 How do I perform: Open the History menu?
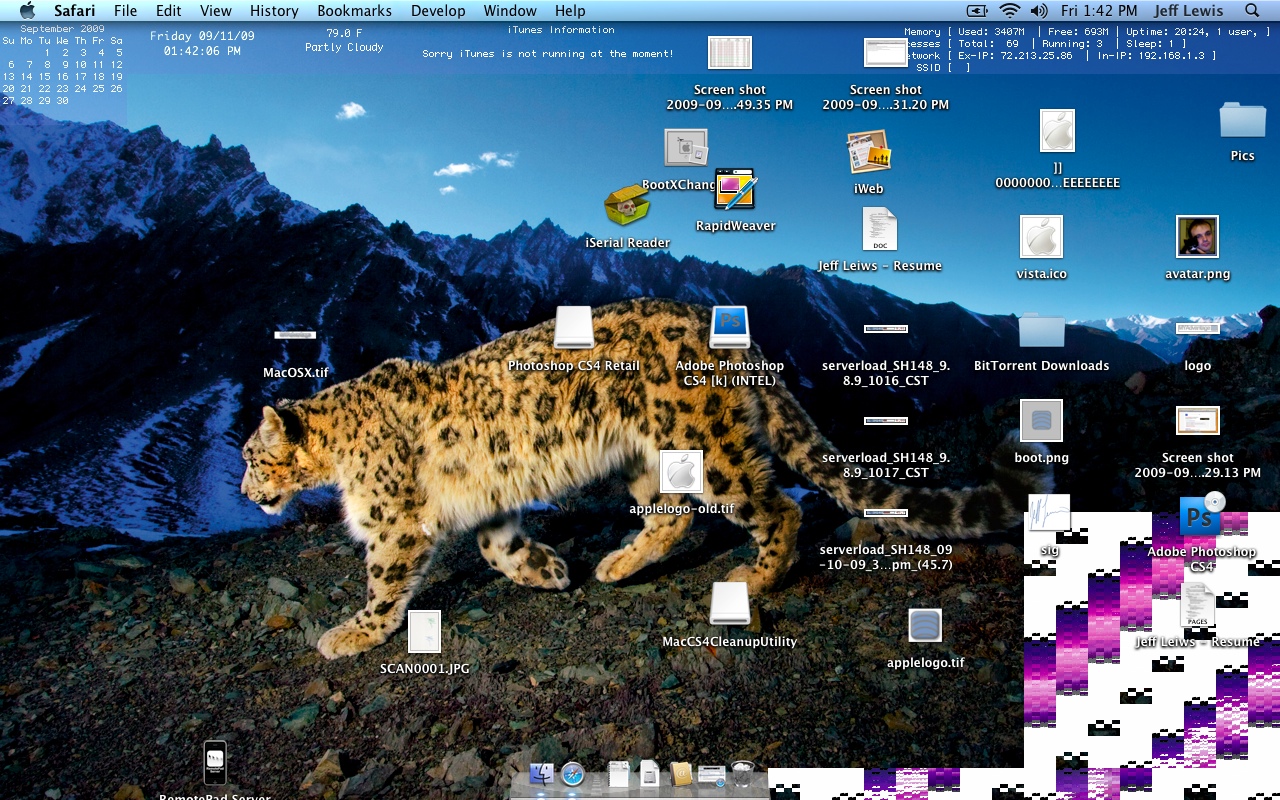click(274, 11)
